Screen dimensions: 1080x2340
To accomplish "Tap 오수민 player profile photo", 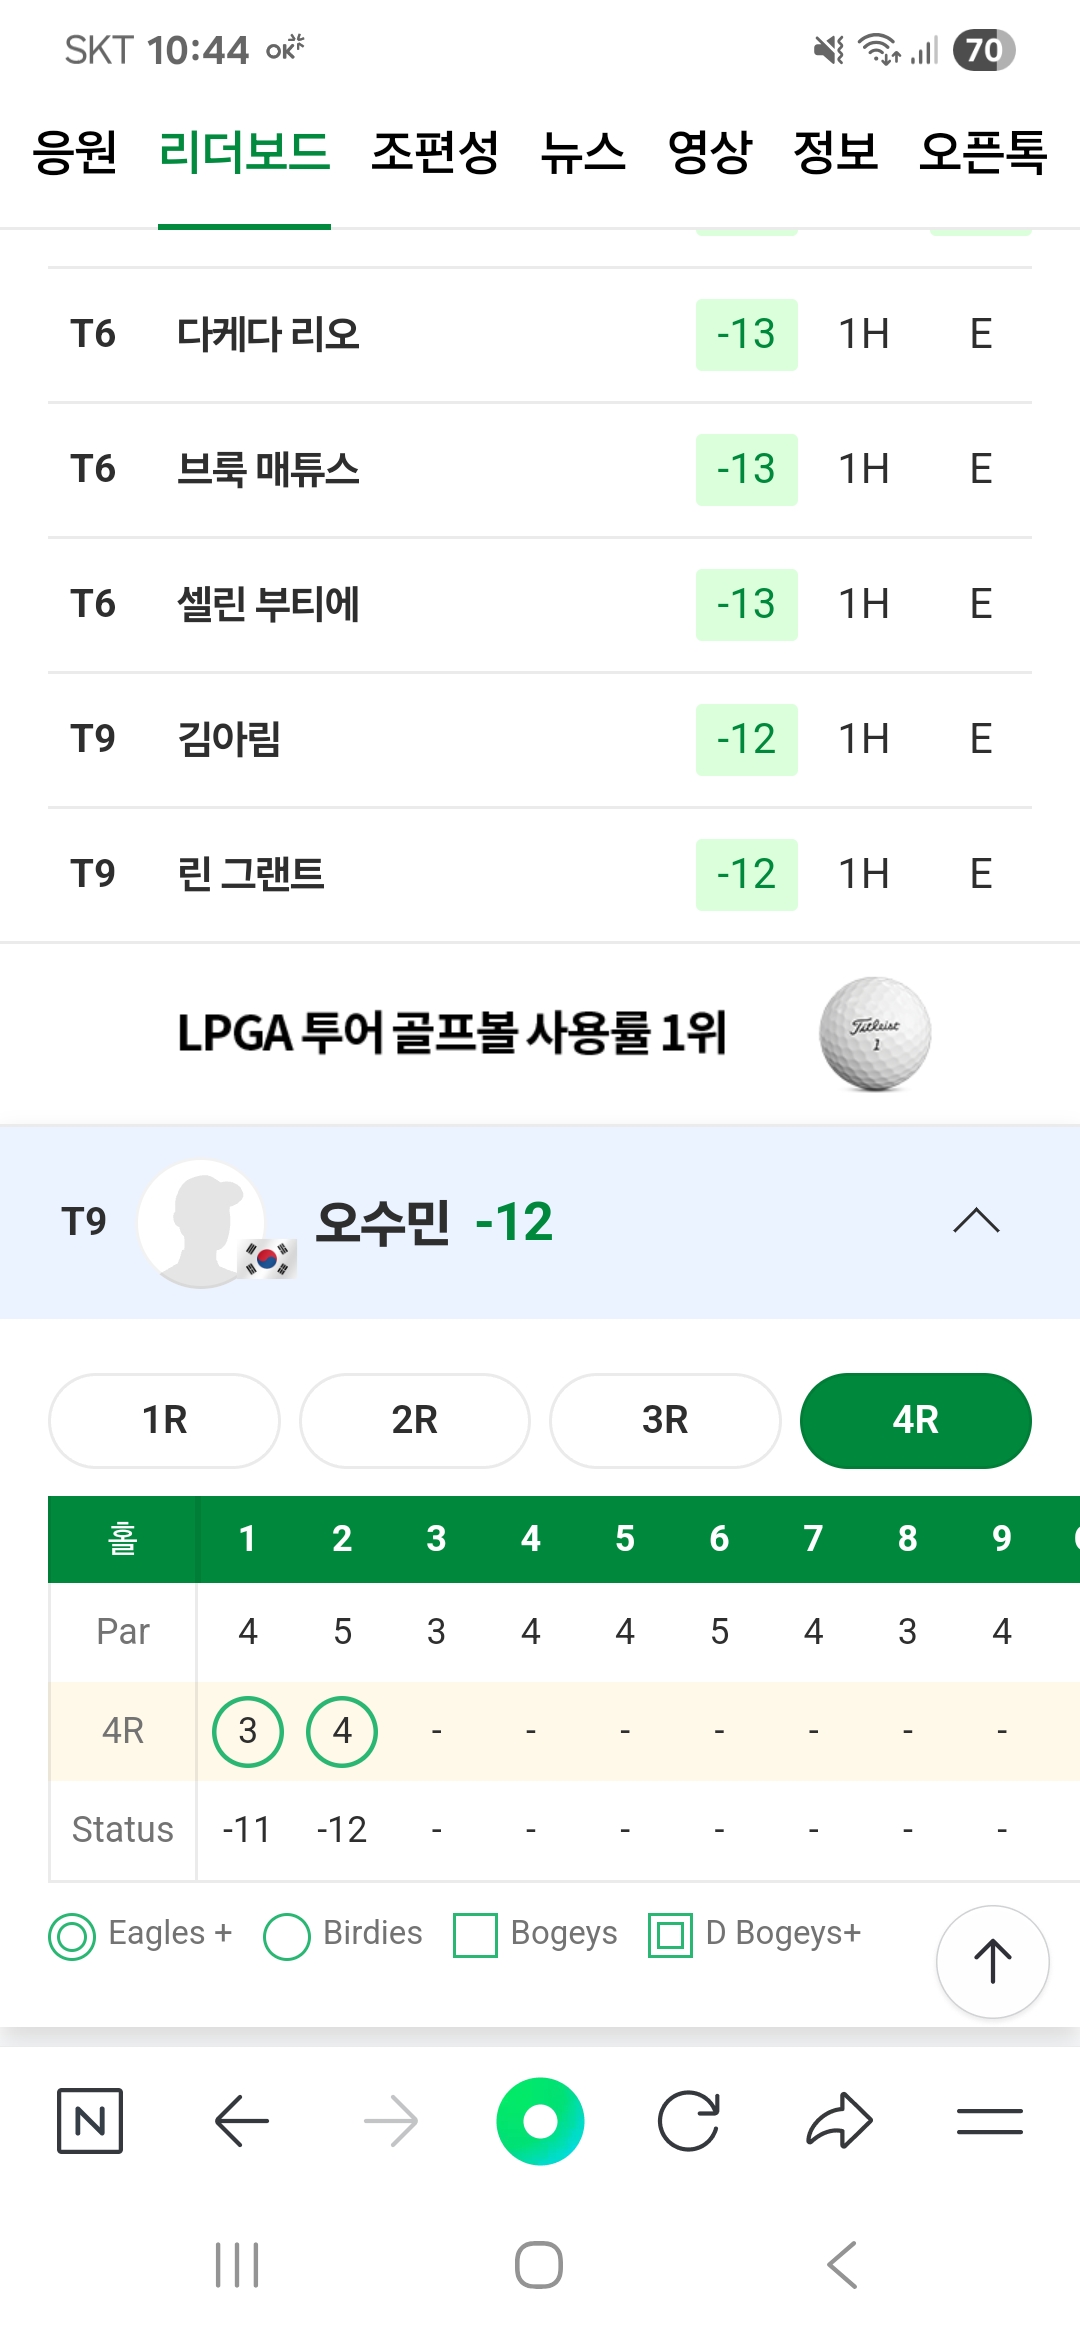I will click(x=203, y=1222).
